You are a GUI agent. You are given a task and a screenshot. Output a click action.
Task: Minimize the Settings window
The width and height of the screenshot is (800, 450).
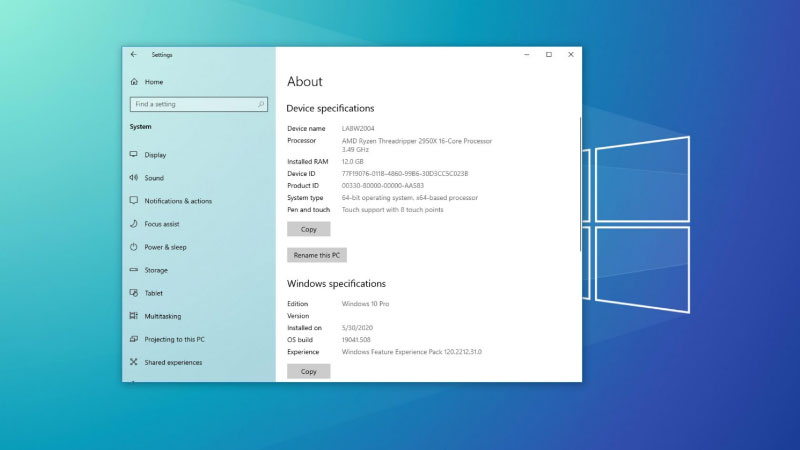(x=526, y=55)
